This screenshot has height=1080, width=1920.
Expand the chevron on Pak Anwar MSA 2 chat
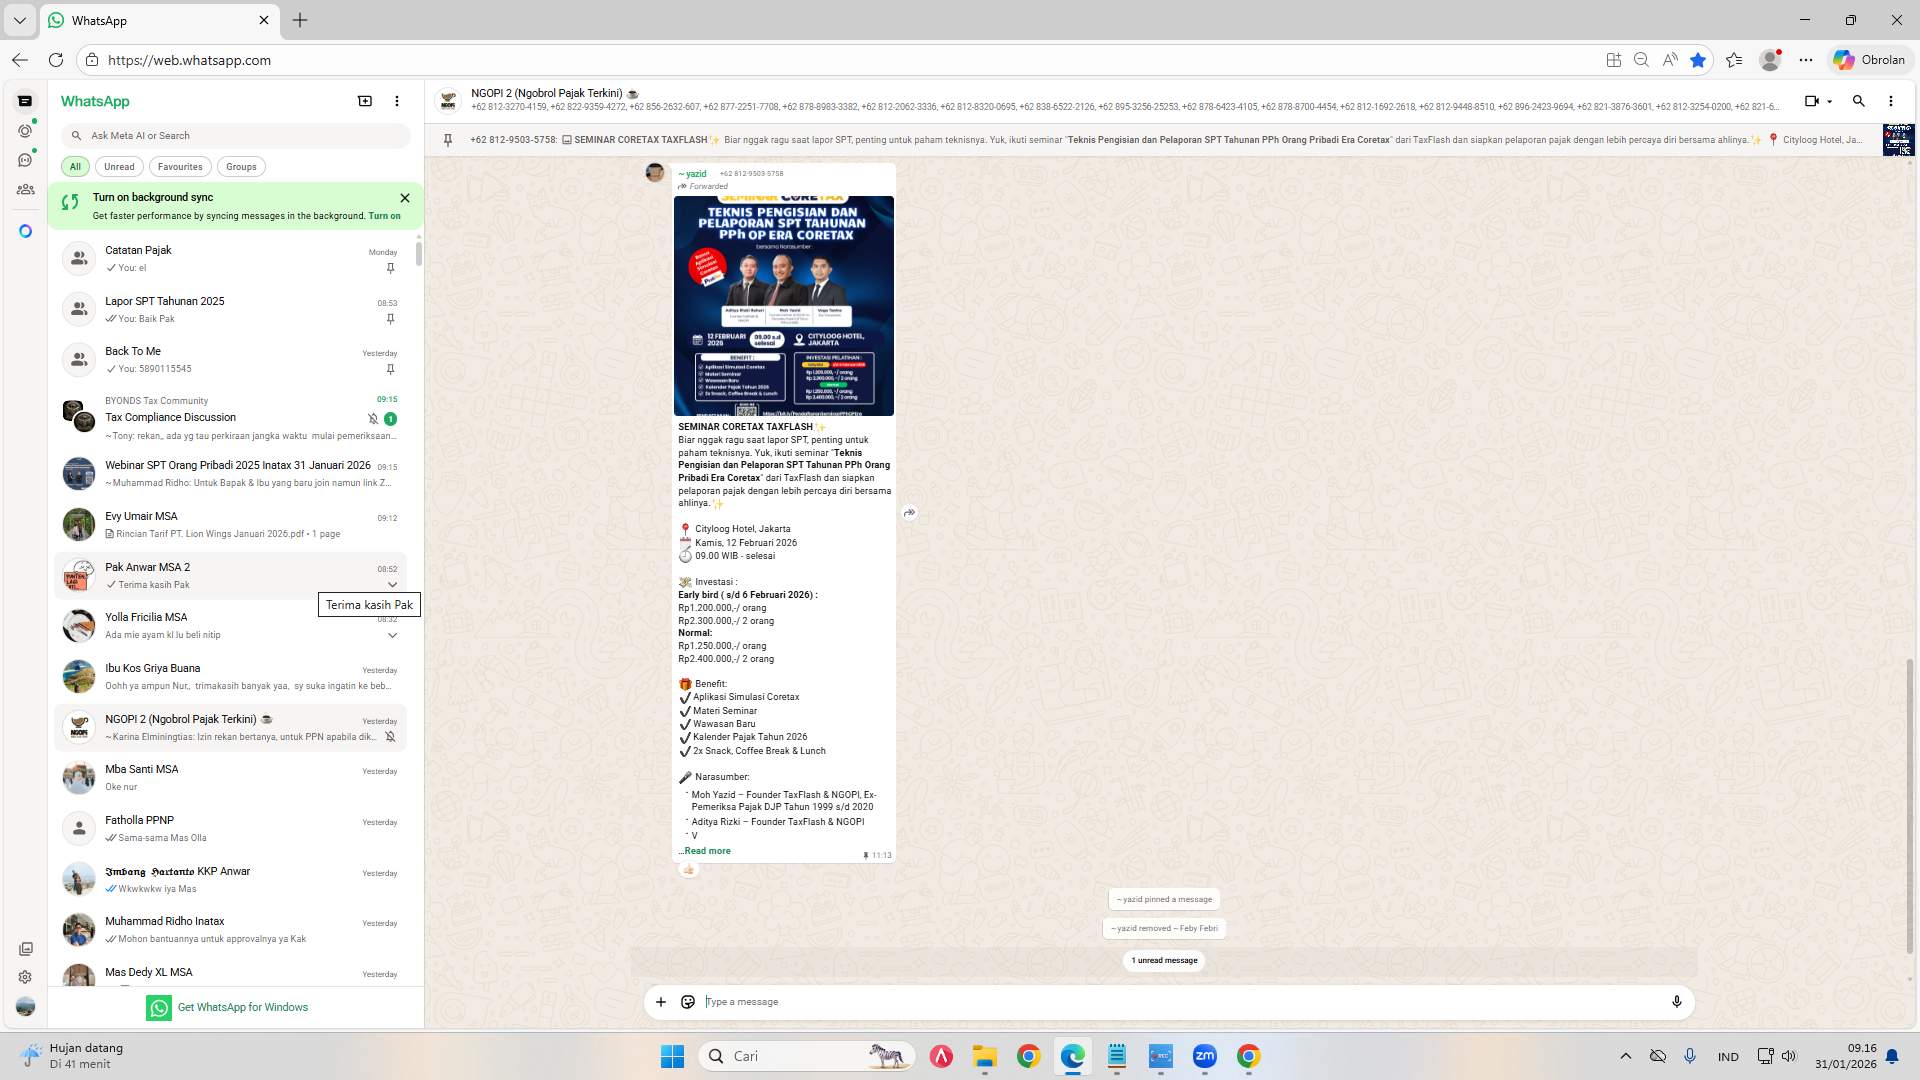[392, 585]
